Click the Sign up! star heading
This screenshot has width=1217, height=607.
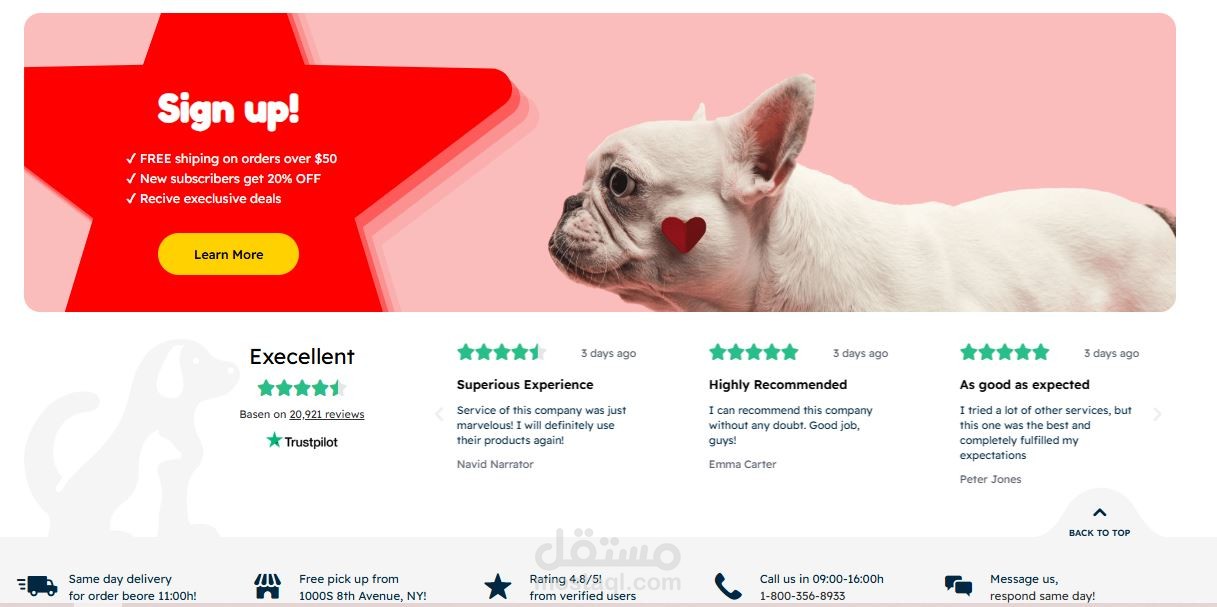(x=228, y=109)
